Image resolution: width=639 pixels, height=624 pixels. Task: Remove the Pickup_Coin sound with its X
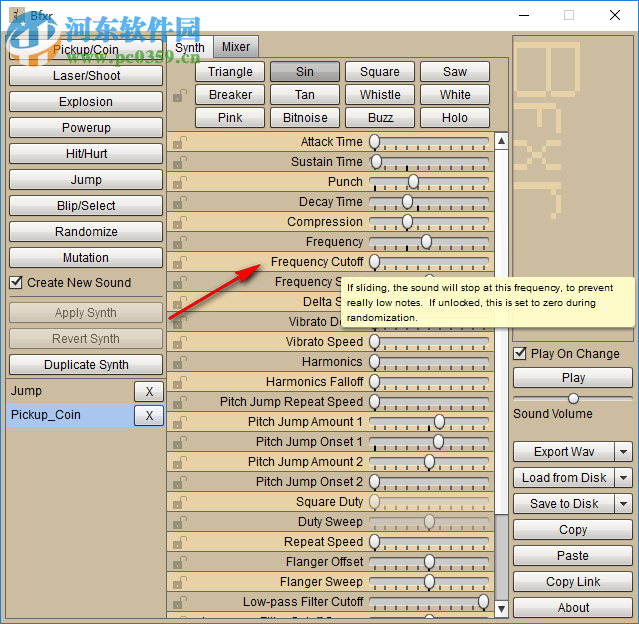[149, 415]
